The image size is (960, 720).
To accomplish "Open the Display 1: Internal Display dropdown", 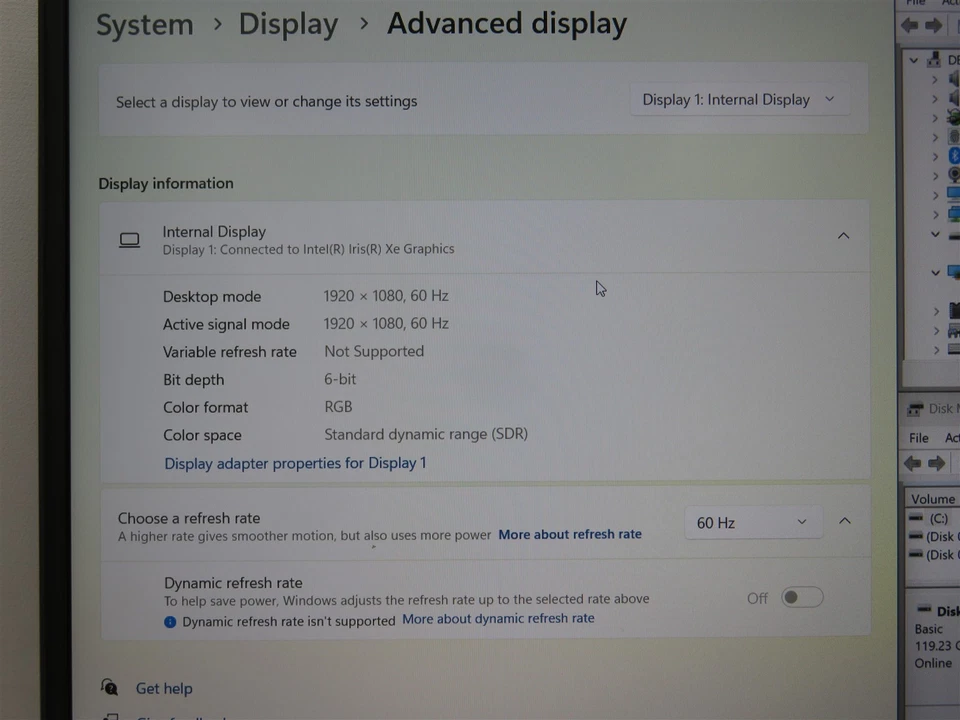I will [x=740, y=99].
